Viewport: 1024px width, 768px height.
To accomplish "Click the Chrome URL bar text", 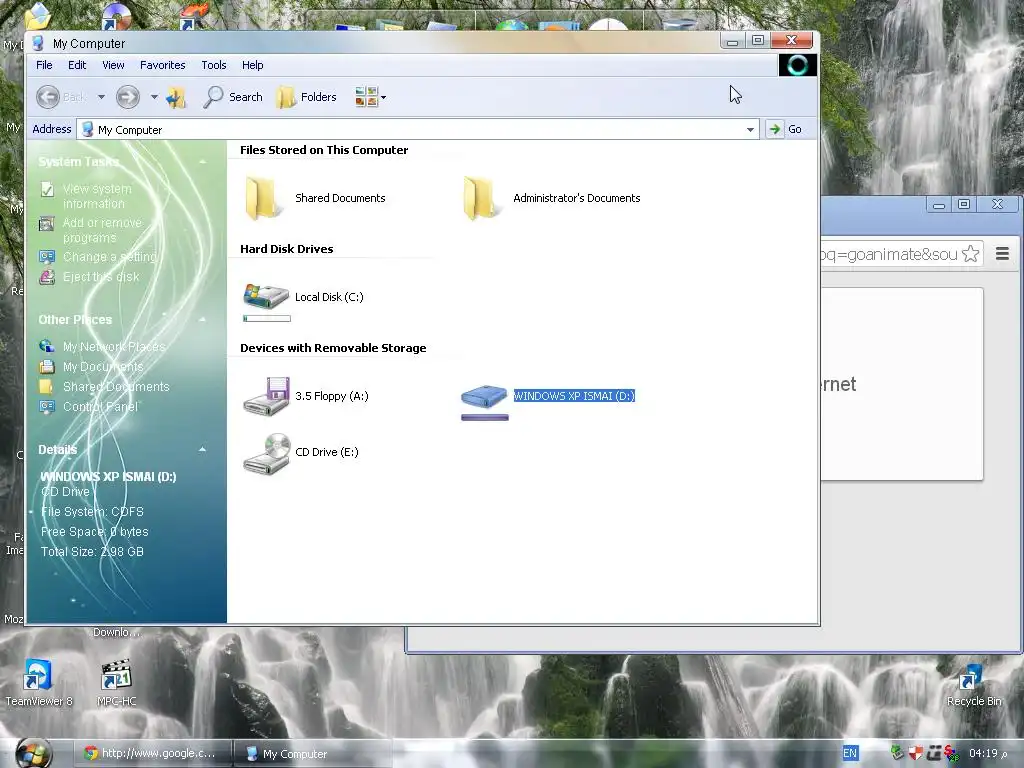I will tap(889, 254).
